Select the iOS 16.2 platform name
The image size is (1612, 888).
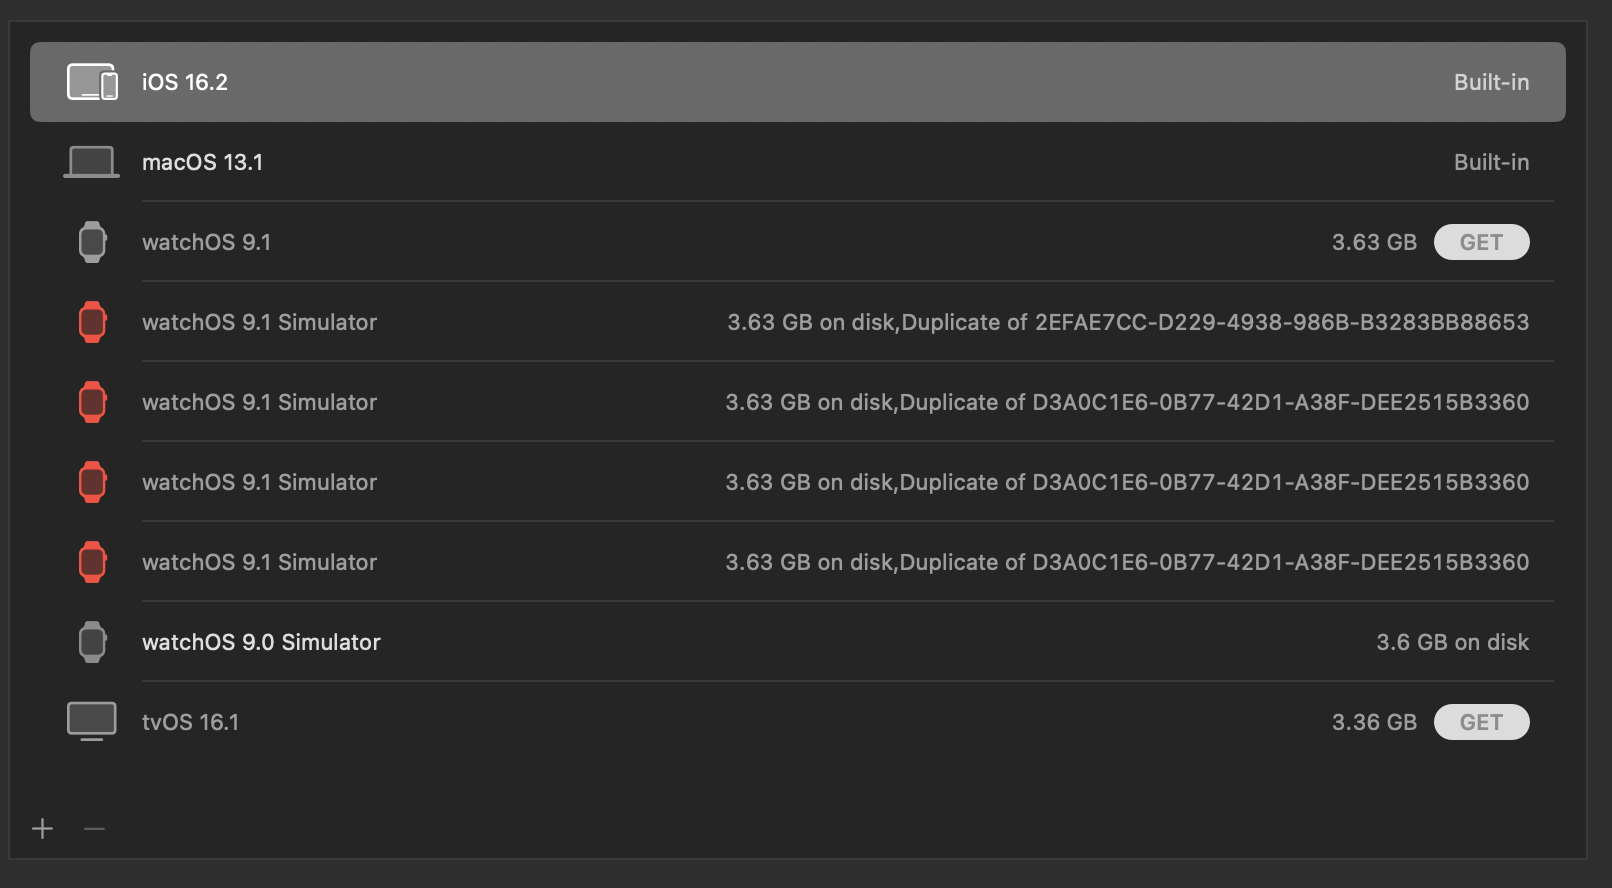pyautogui.click(x=185, y=82)
